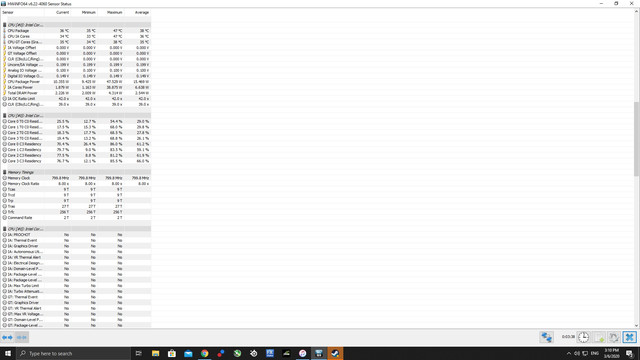Select the Core 3 C3 Residency row

[x=76, y=161]
